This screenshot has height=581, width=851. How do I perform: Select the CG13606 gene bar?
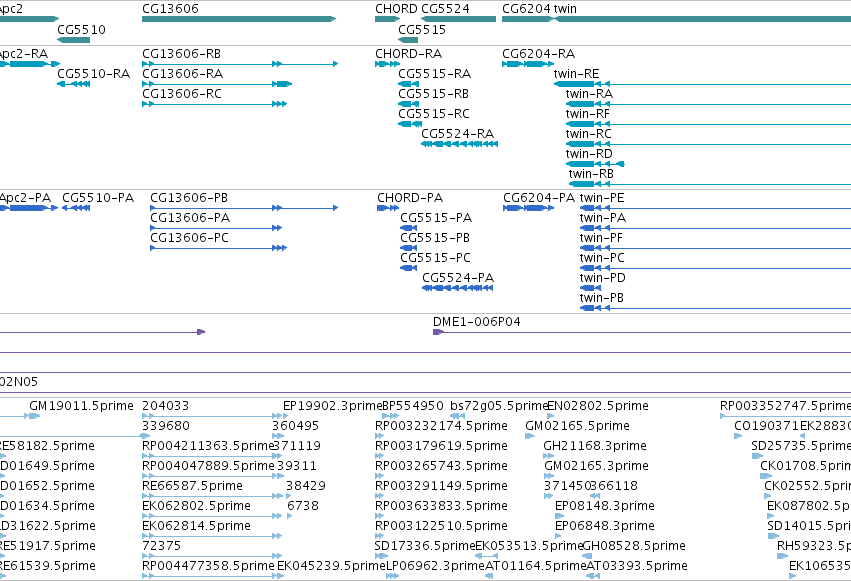click(239, 19)
